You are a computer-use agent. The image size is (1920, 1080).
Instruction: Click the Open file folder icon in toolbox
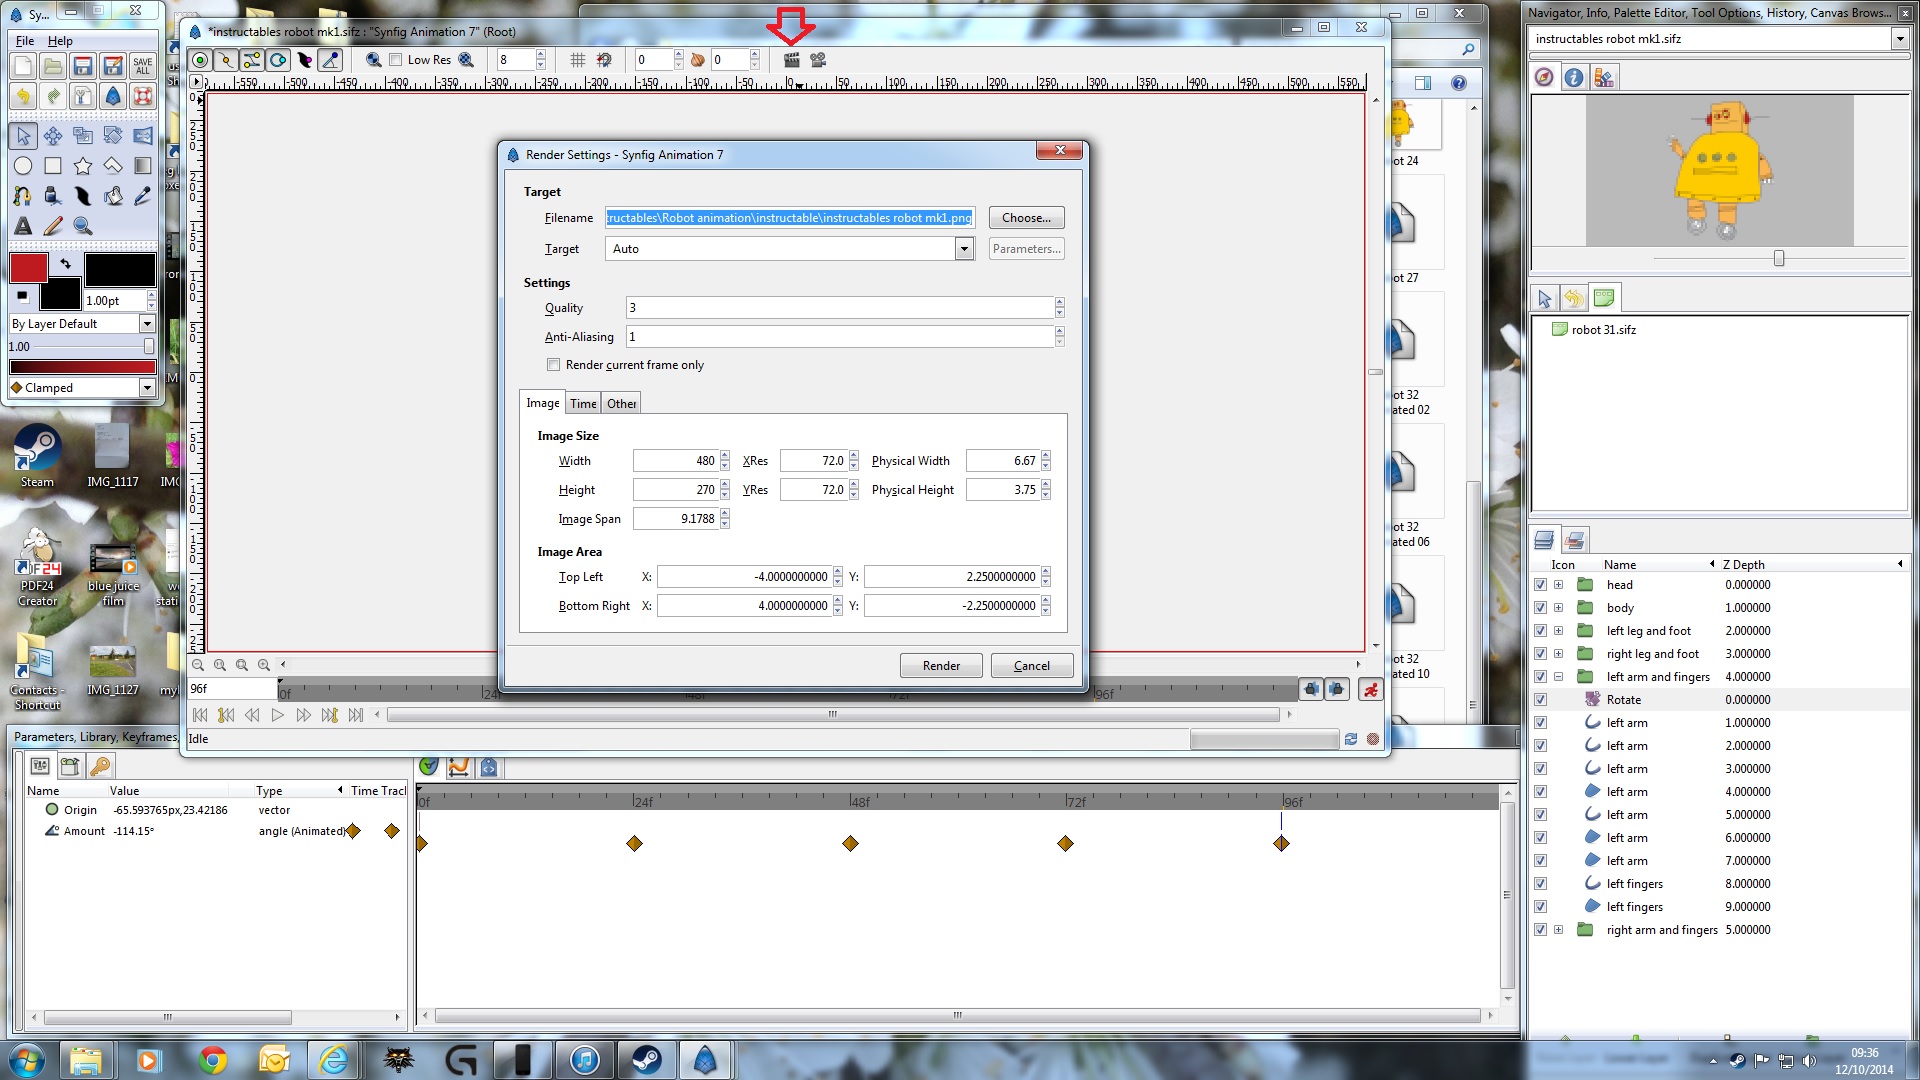(53, 66)
